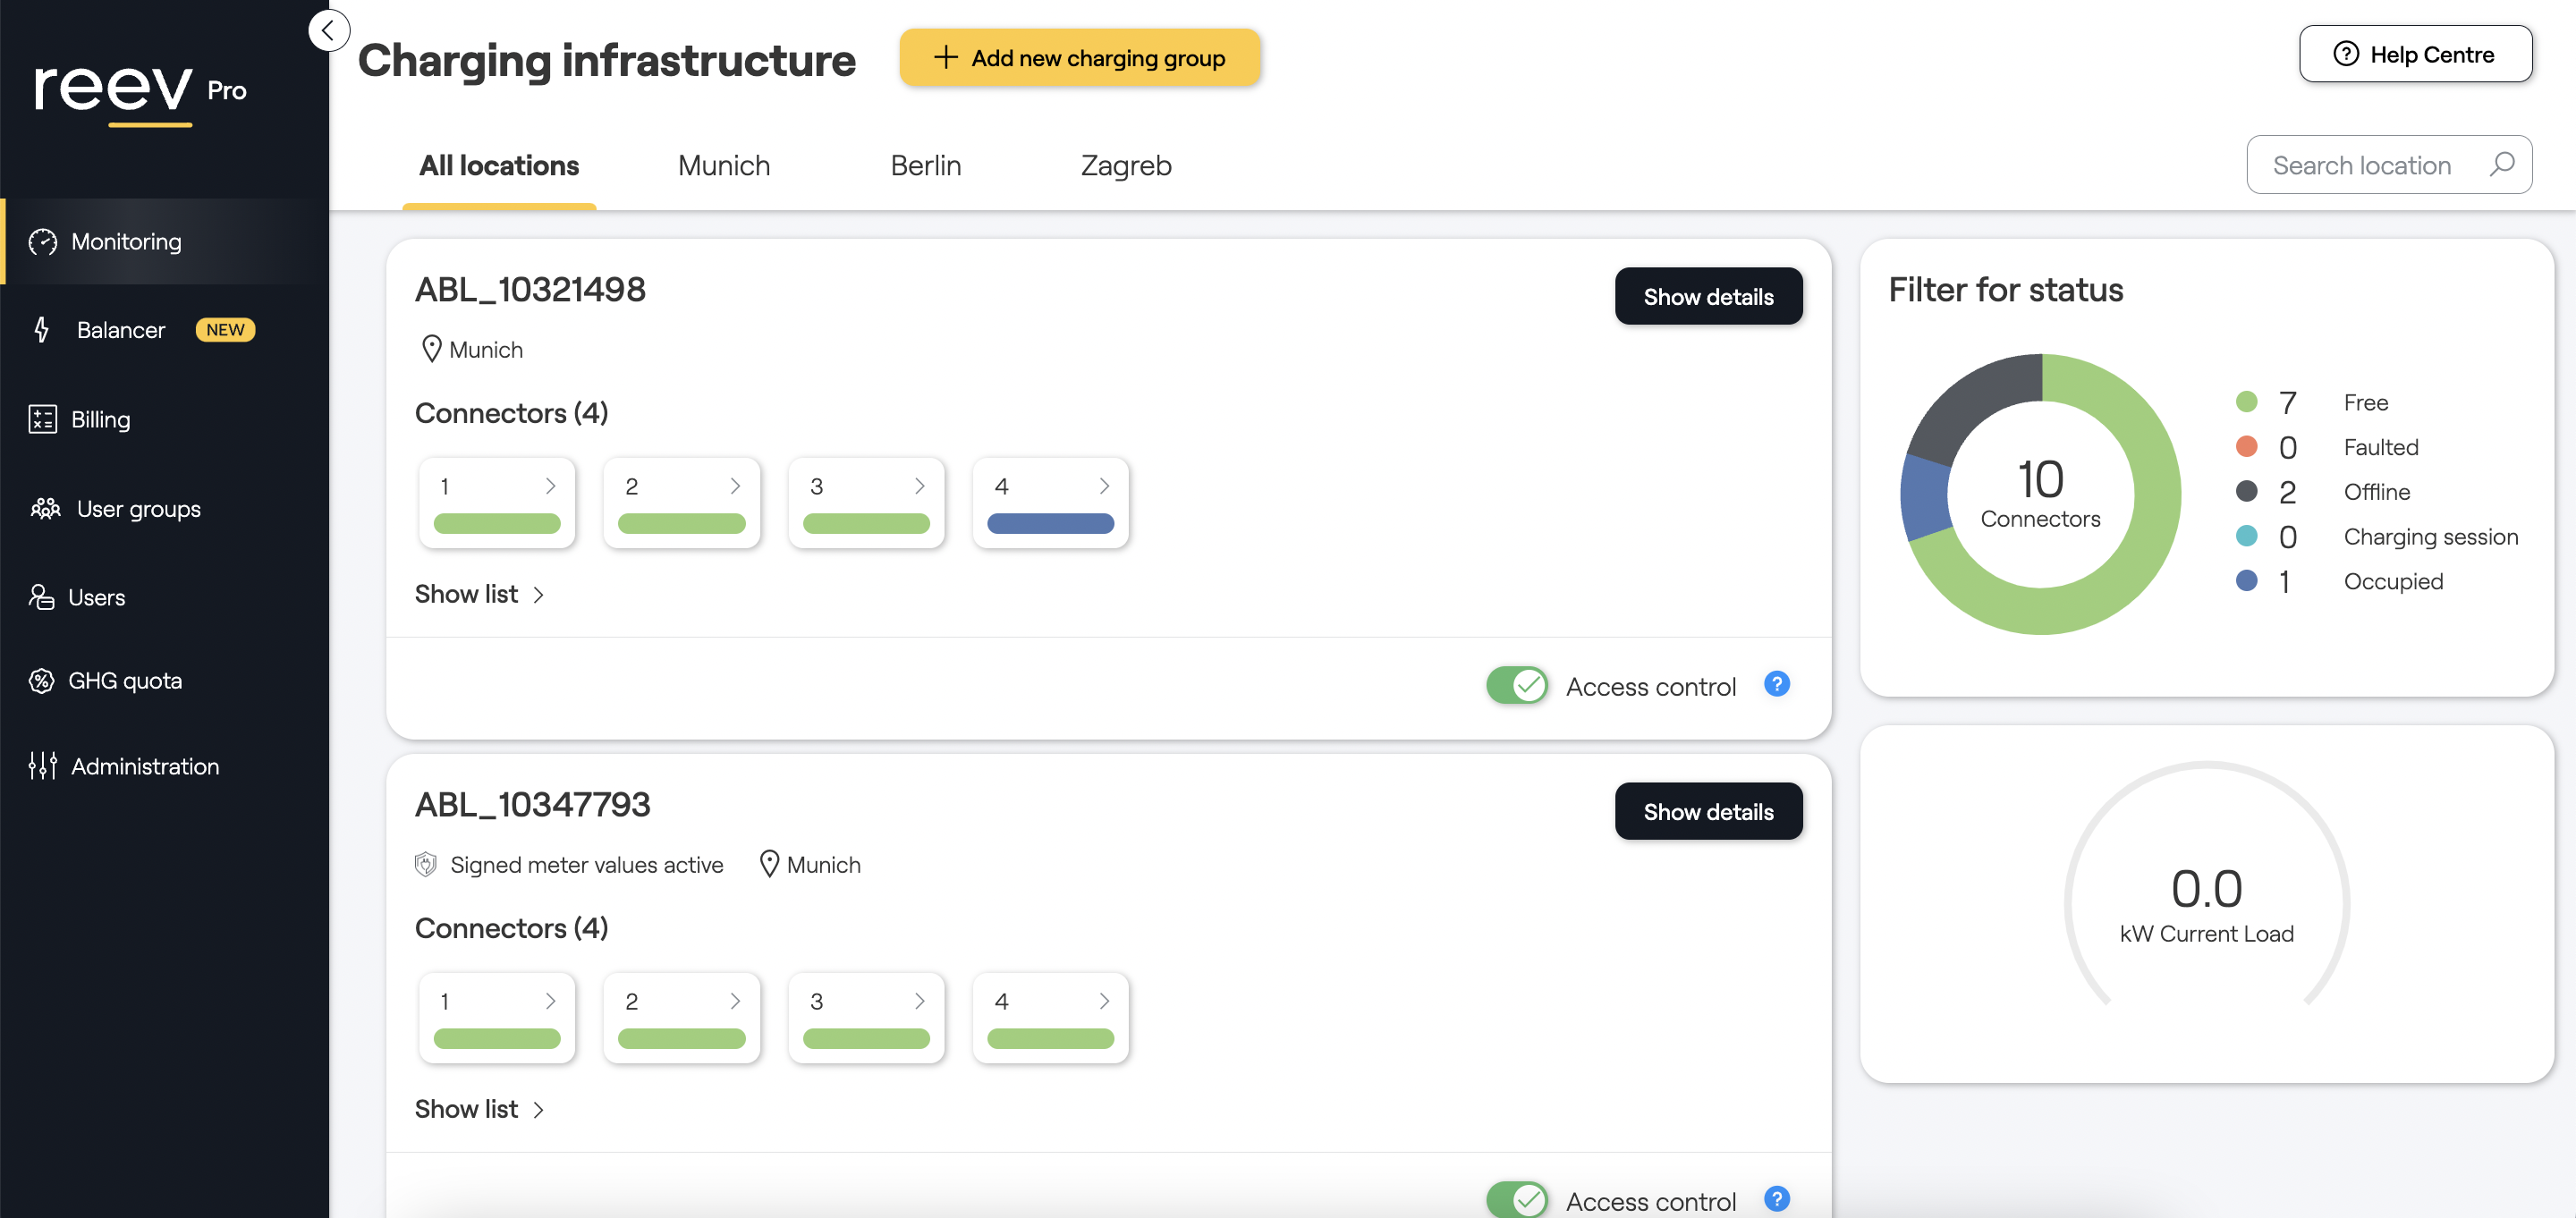Switch to the Zagreb location tab
This screenshot has height=1218, width=2576.
1125,165
